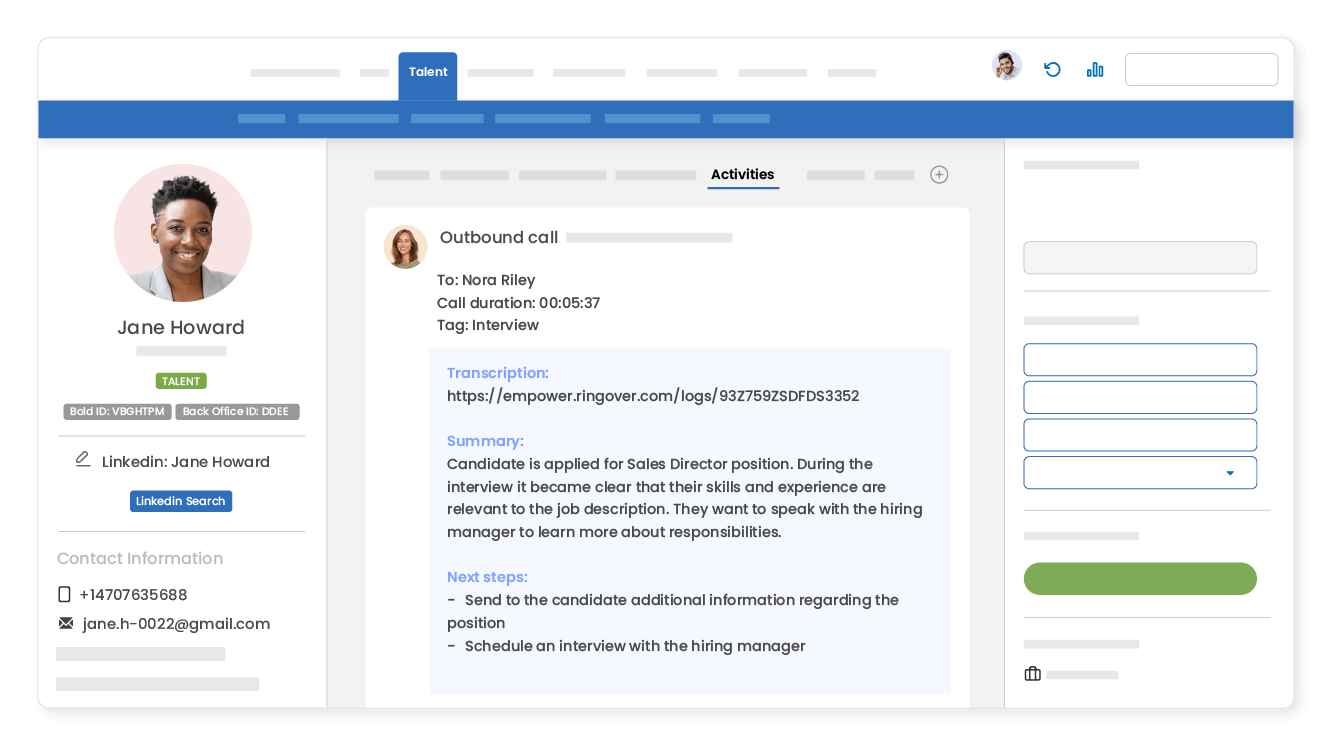Screen dimensions: 1332x746
Task: Click the briefcase icon in the right sidebar
Action: [1032, 673]
